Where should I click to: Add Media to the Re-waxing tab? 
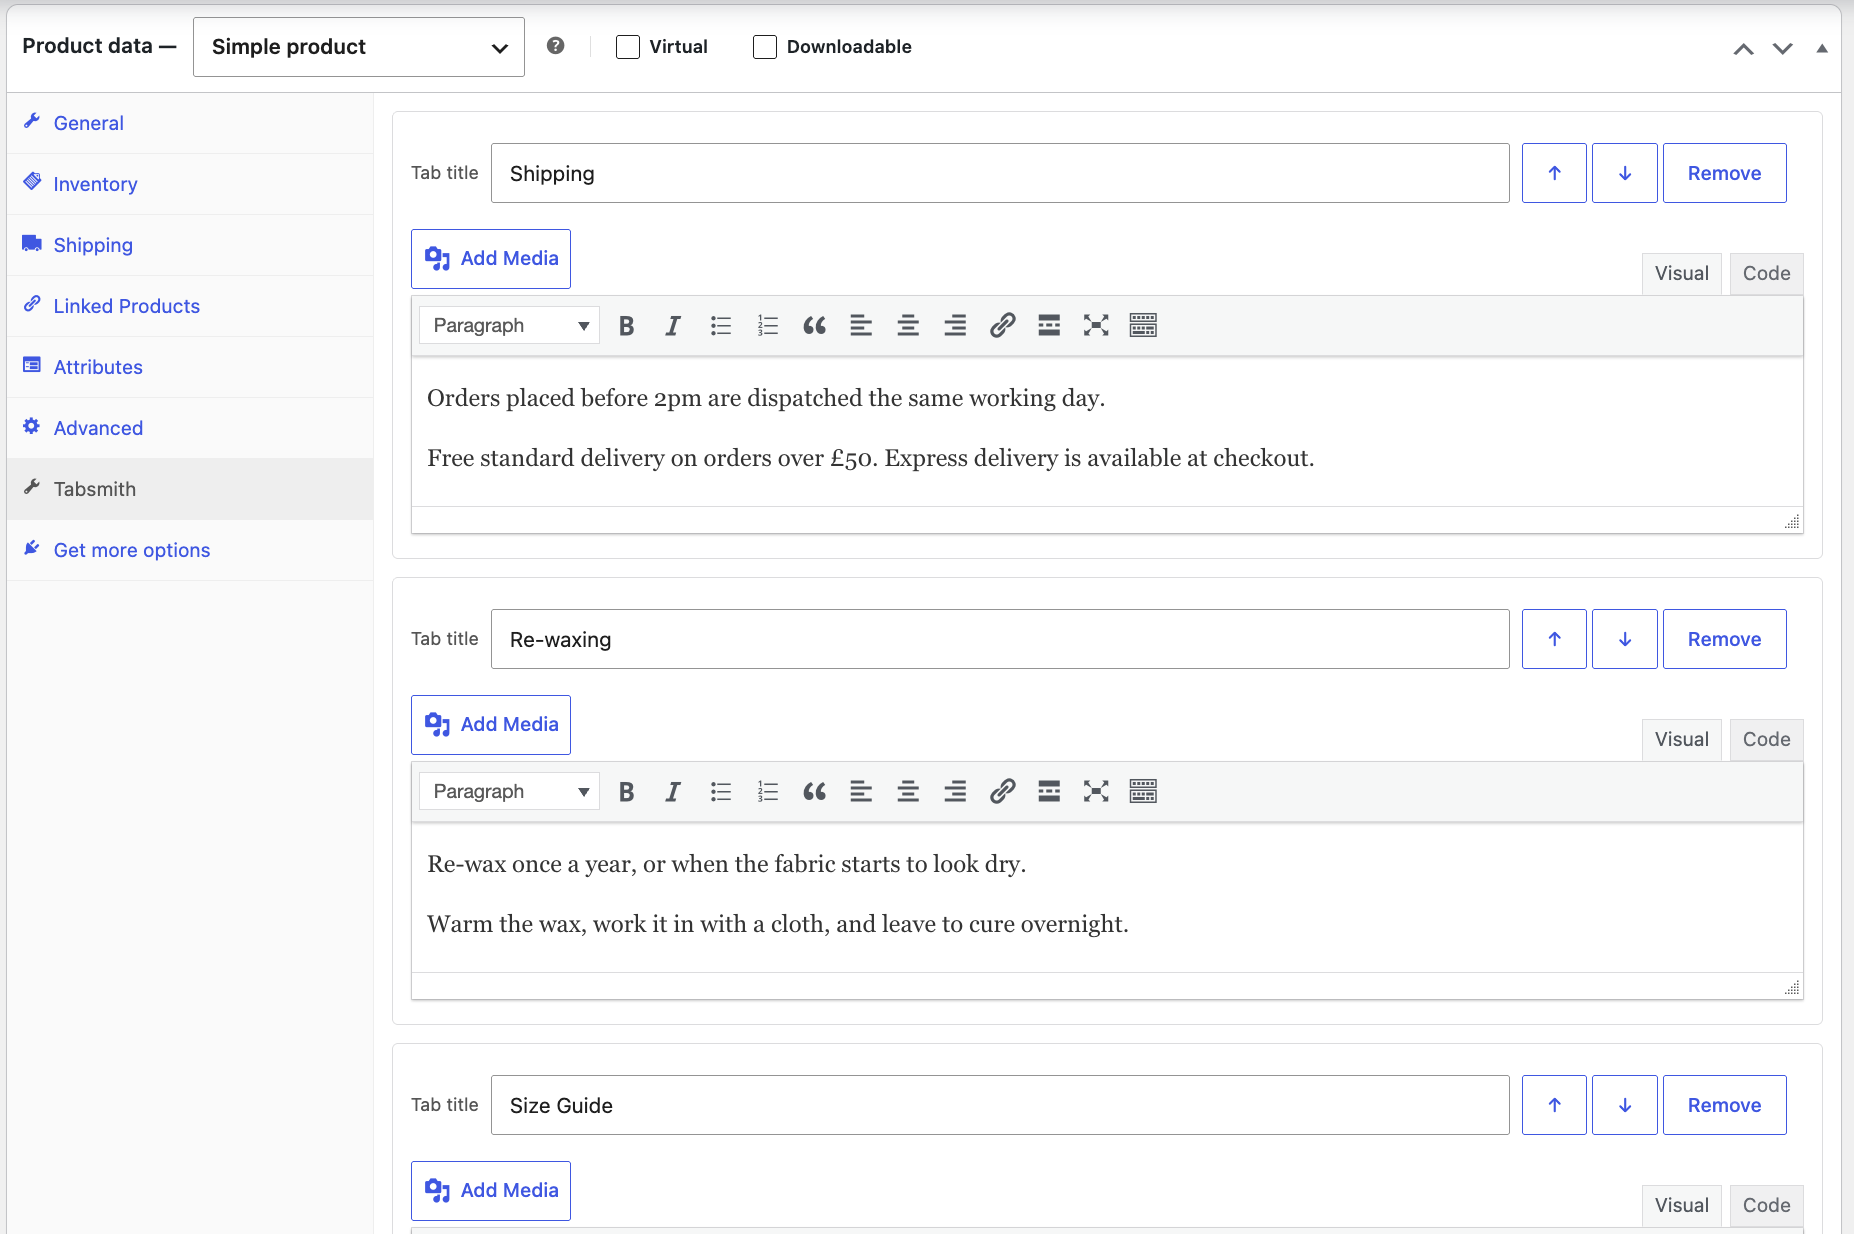point(491,725)
